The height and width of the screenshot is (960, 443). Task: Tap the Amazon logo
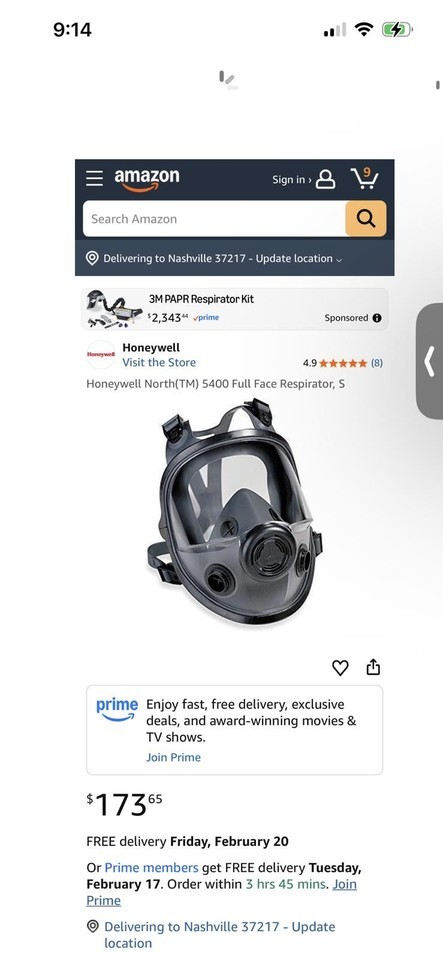[x=147, y=179]
